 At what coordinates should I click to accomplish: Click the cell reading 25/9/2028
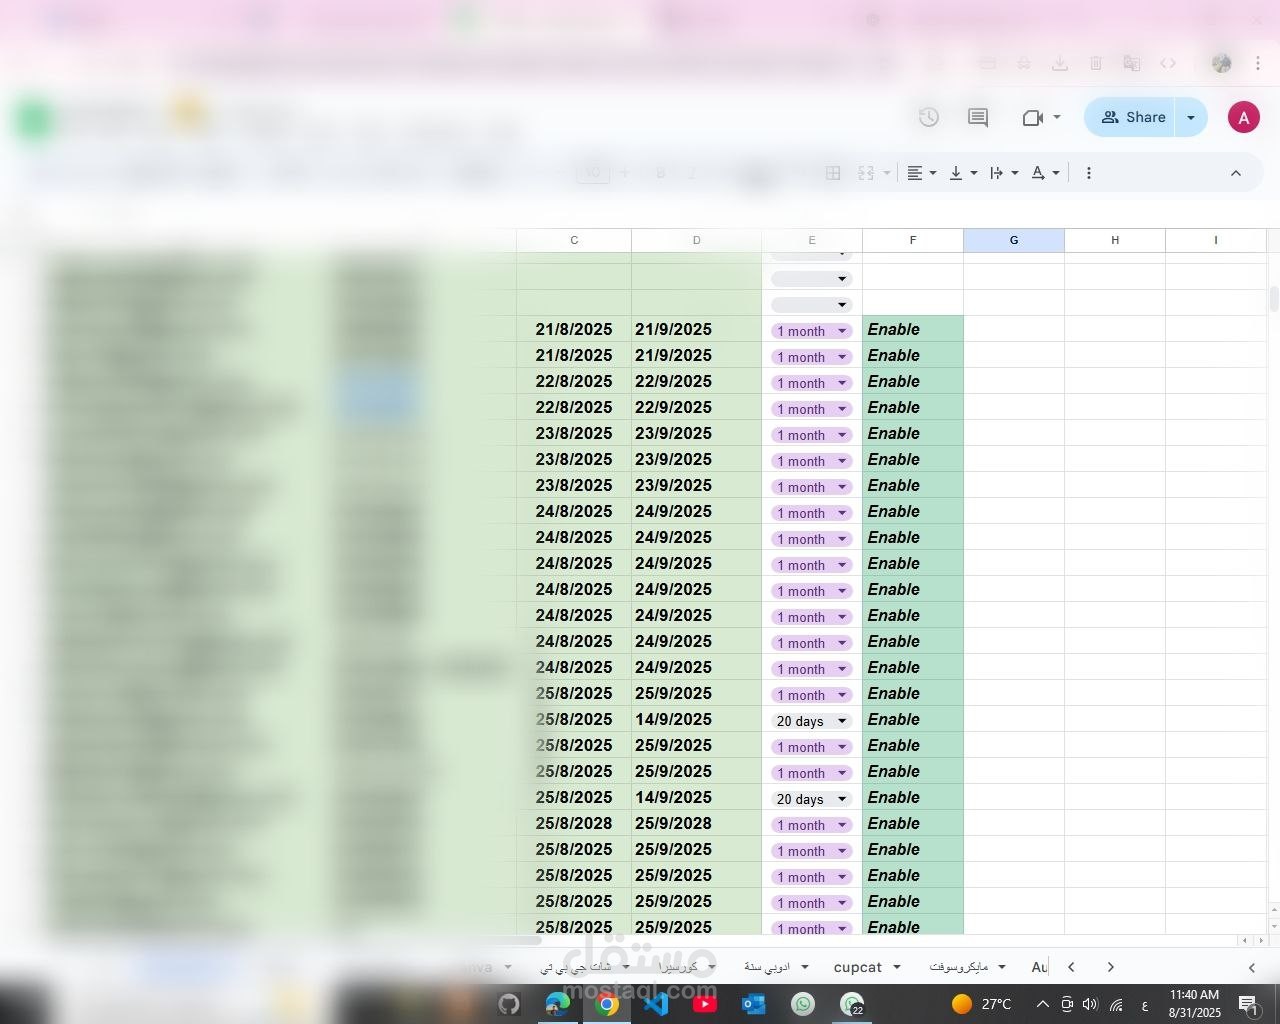click(x=697, y=823)
